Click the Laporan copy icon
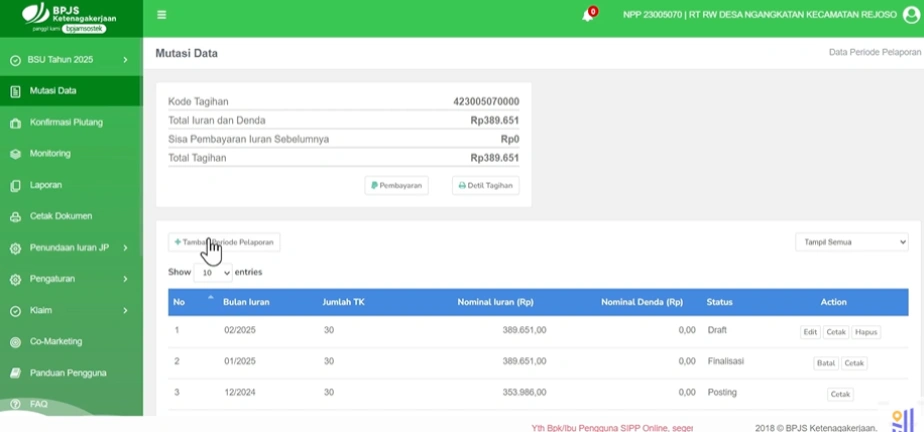 click(16, 186)
